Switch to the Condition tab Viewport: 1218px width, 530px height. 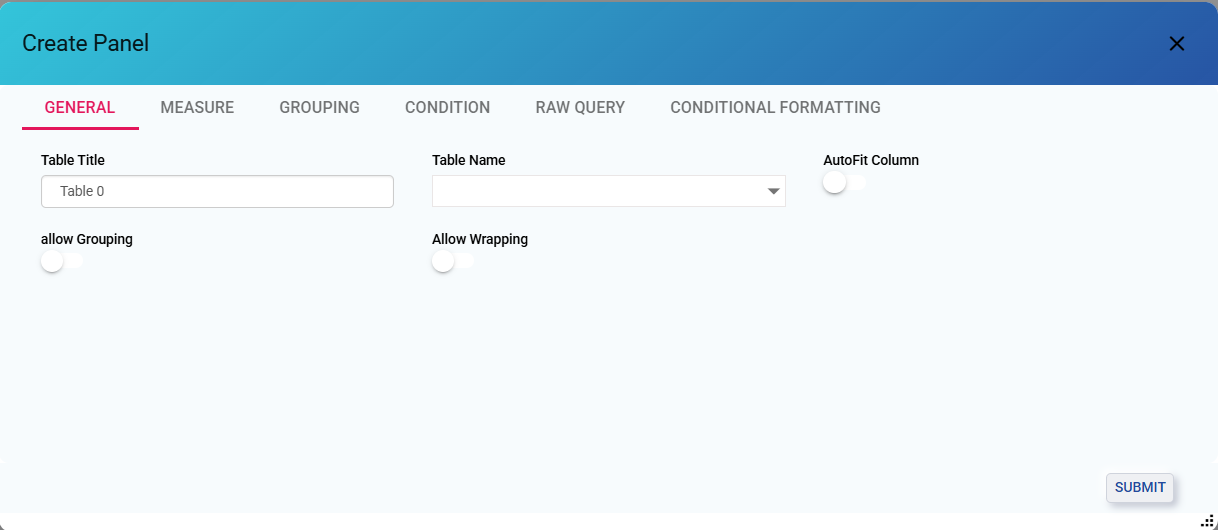(x=447, y=107)
